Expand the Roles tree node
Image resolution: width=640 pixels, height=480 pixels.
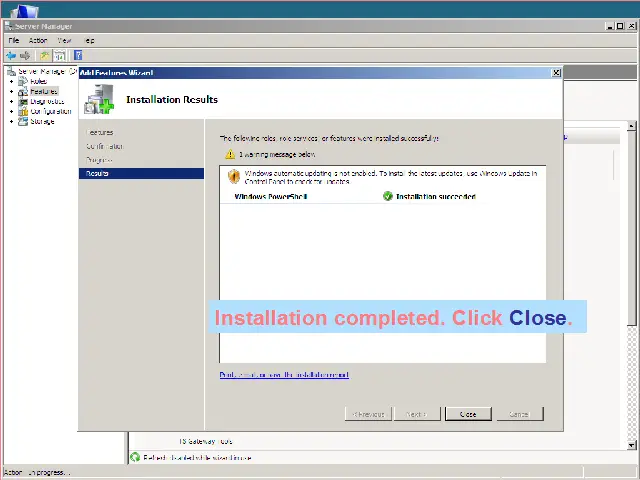11,82
